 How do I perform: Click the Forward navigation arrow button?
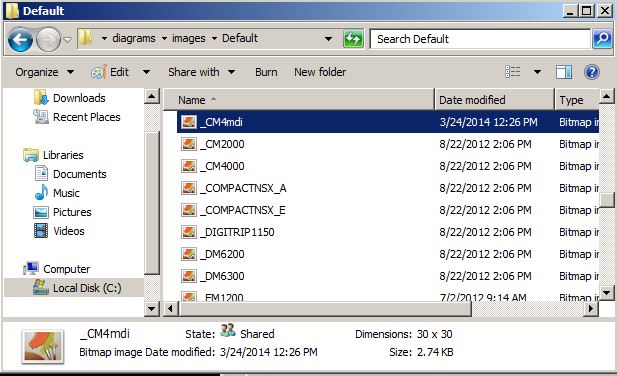(x=48, y=39)
